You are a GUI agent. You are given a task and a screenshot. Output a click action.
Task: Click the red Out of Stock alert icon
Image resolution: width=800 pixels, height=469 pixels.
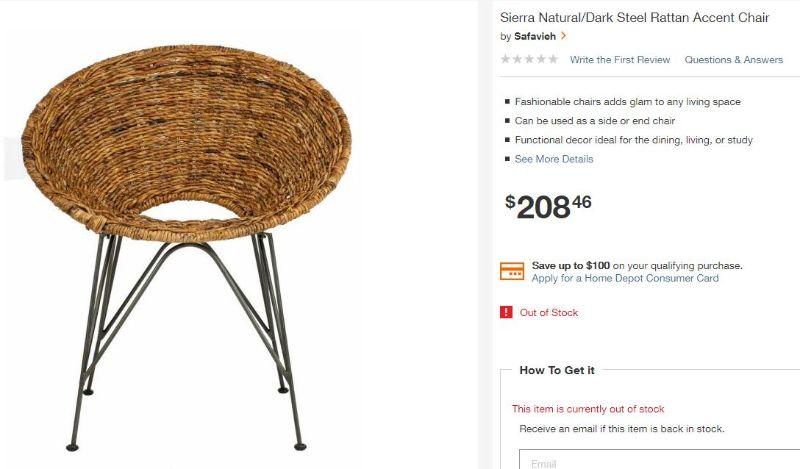tap(506, 312)
